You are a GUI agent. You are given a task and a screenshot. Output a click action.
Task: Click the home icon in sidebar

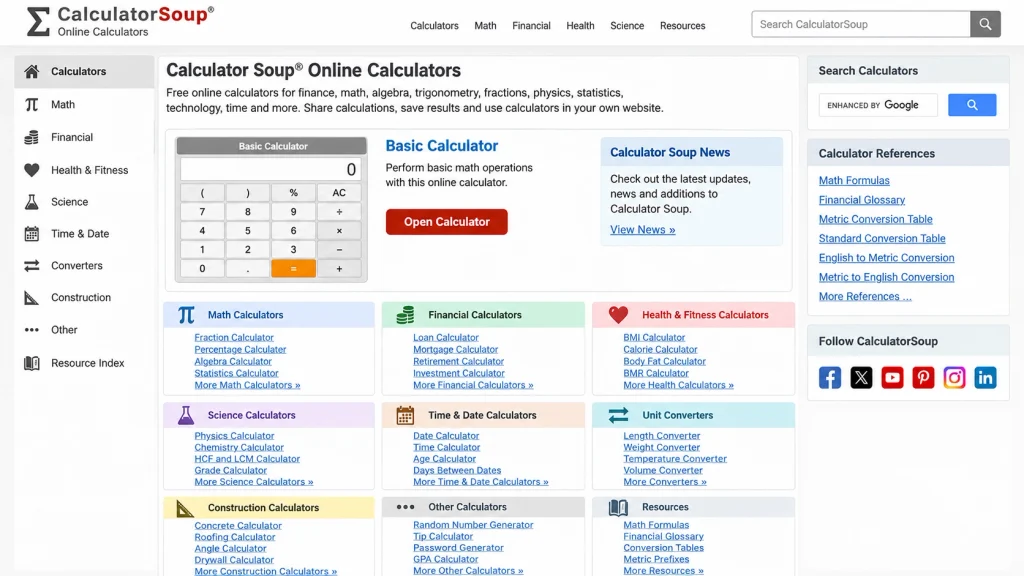31,71
